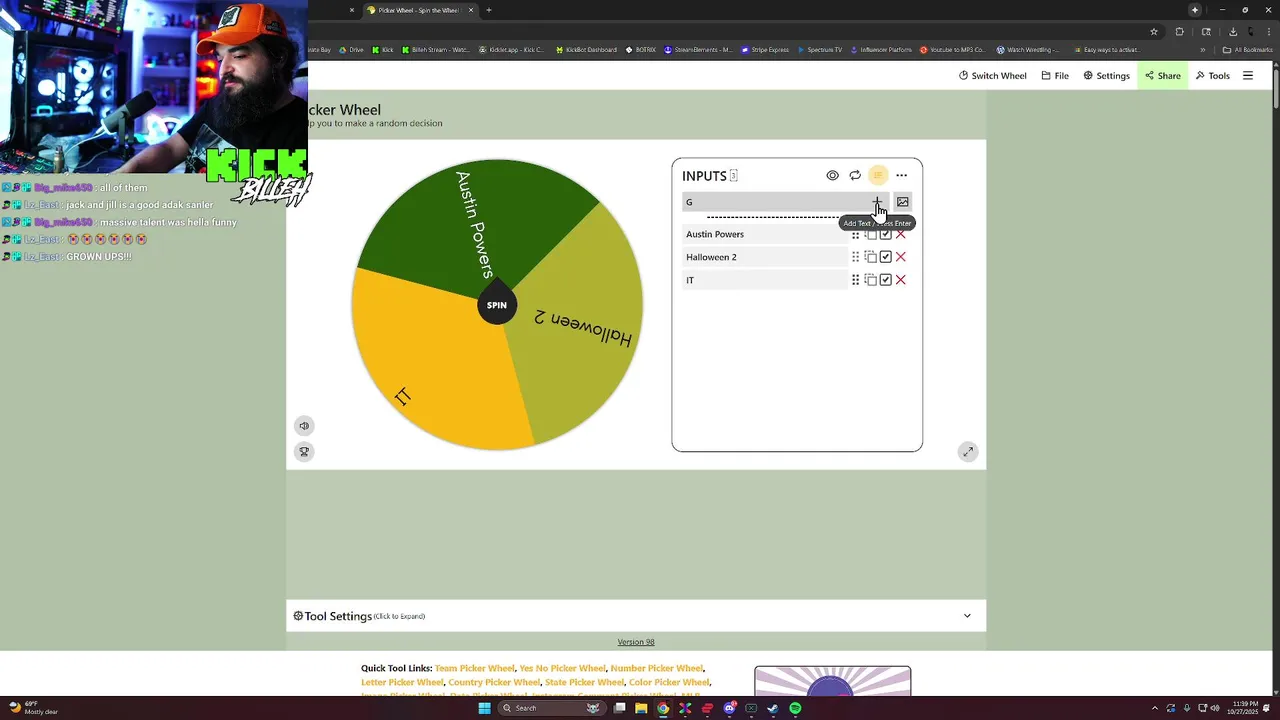Close the Picker Wheel browser tab

coord(471,10)
